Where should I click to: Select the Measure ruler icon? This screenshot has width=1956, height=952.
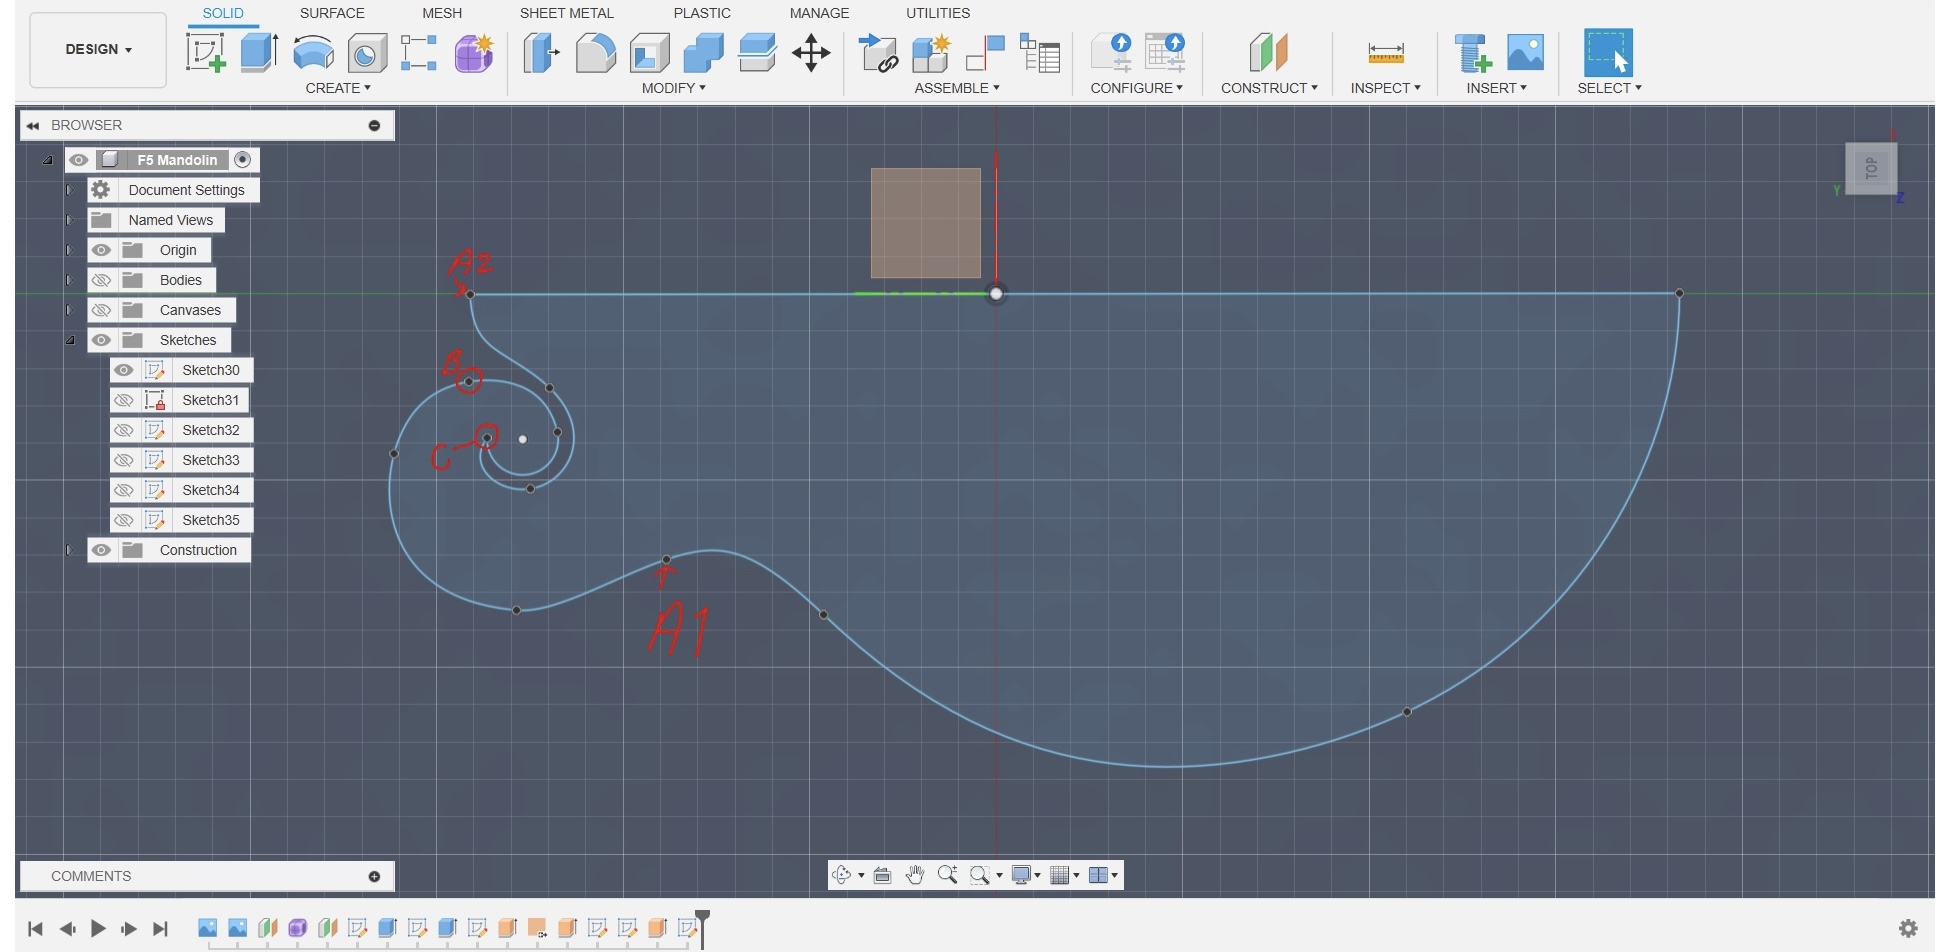click(x=1385, y=53)
